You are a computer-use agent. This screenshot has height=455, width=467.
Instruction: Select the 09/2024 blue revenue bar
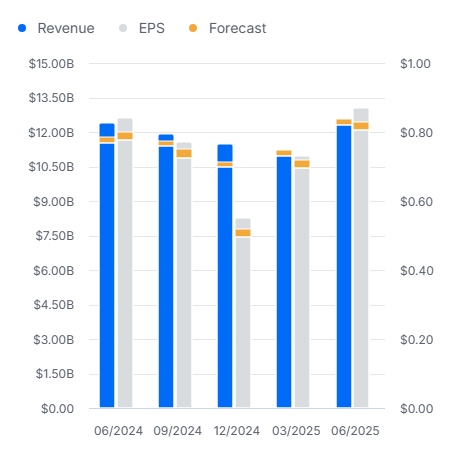coord(166,271)
